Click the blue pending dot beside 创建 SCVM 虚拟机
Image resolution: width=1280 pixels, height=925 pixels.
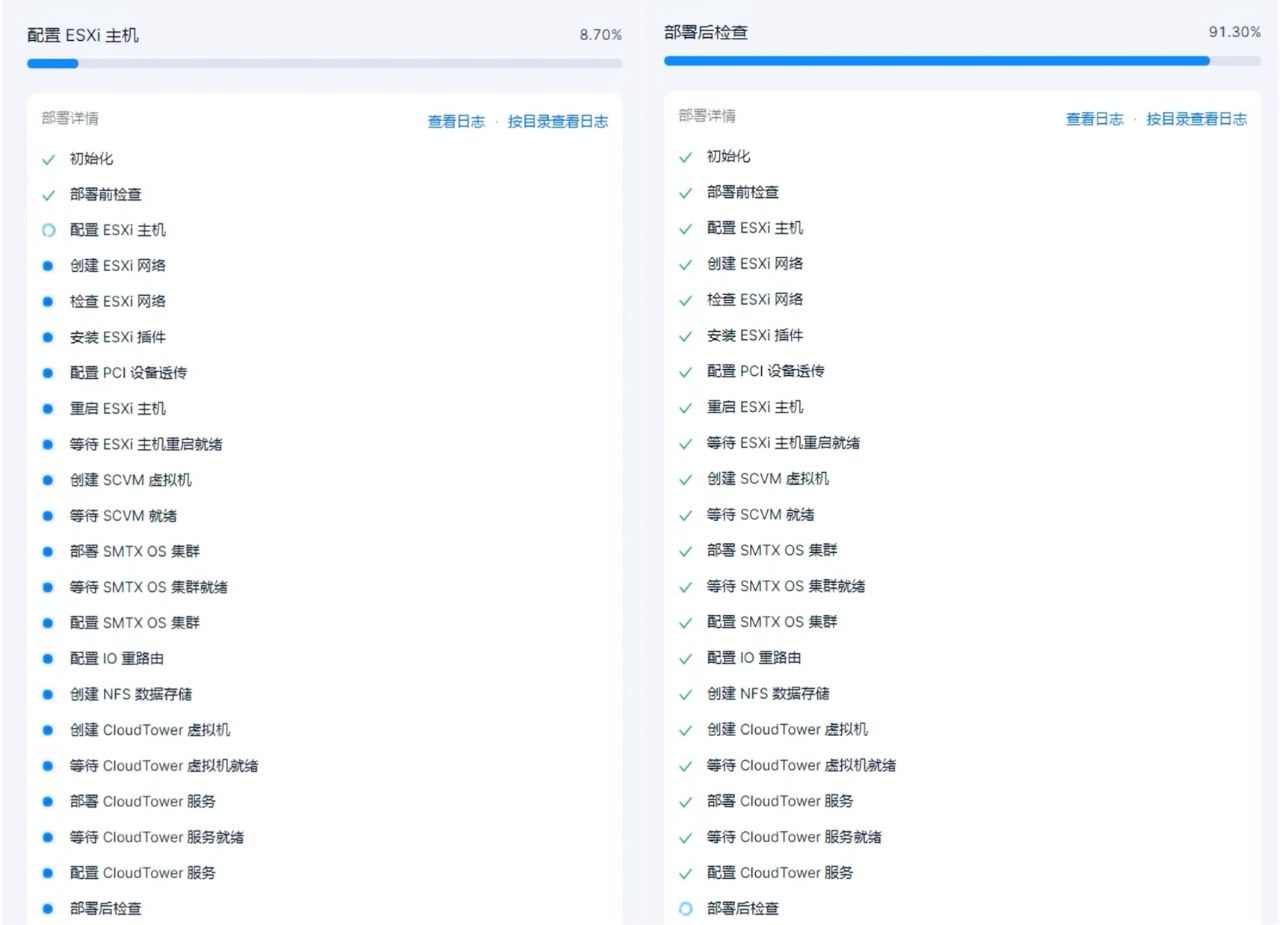pyautogui.click(x=48, y=480)
